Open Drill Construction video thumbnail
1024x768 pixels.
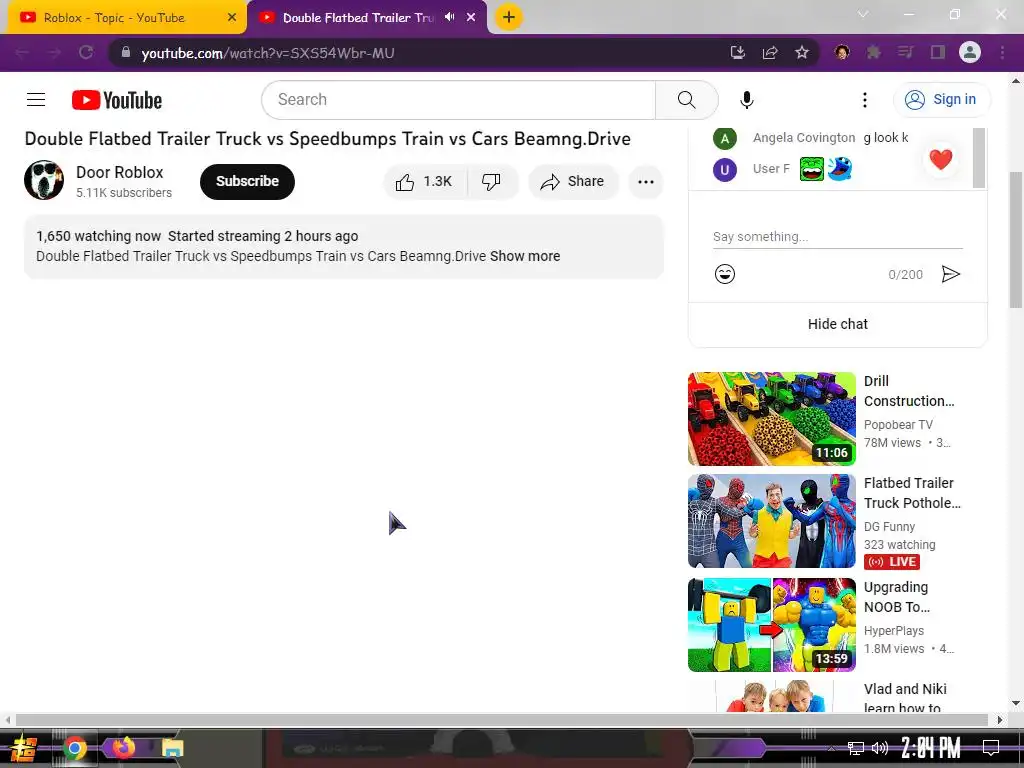[771, 419]
